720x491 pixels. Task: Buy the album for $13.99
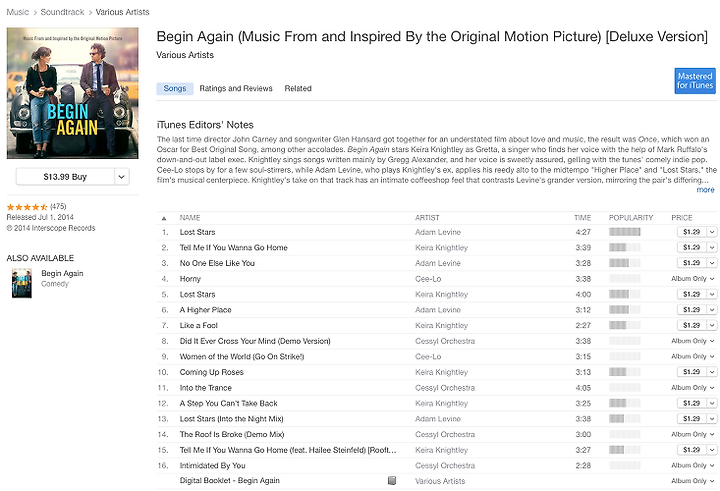point(65,177)
